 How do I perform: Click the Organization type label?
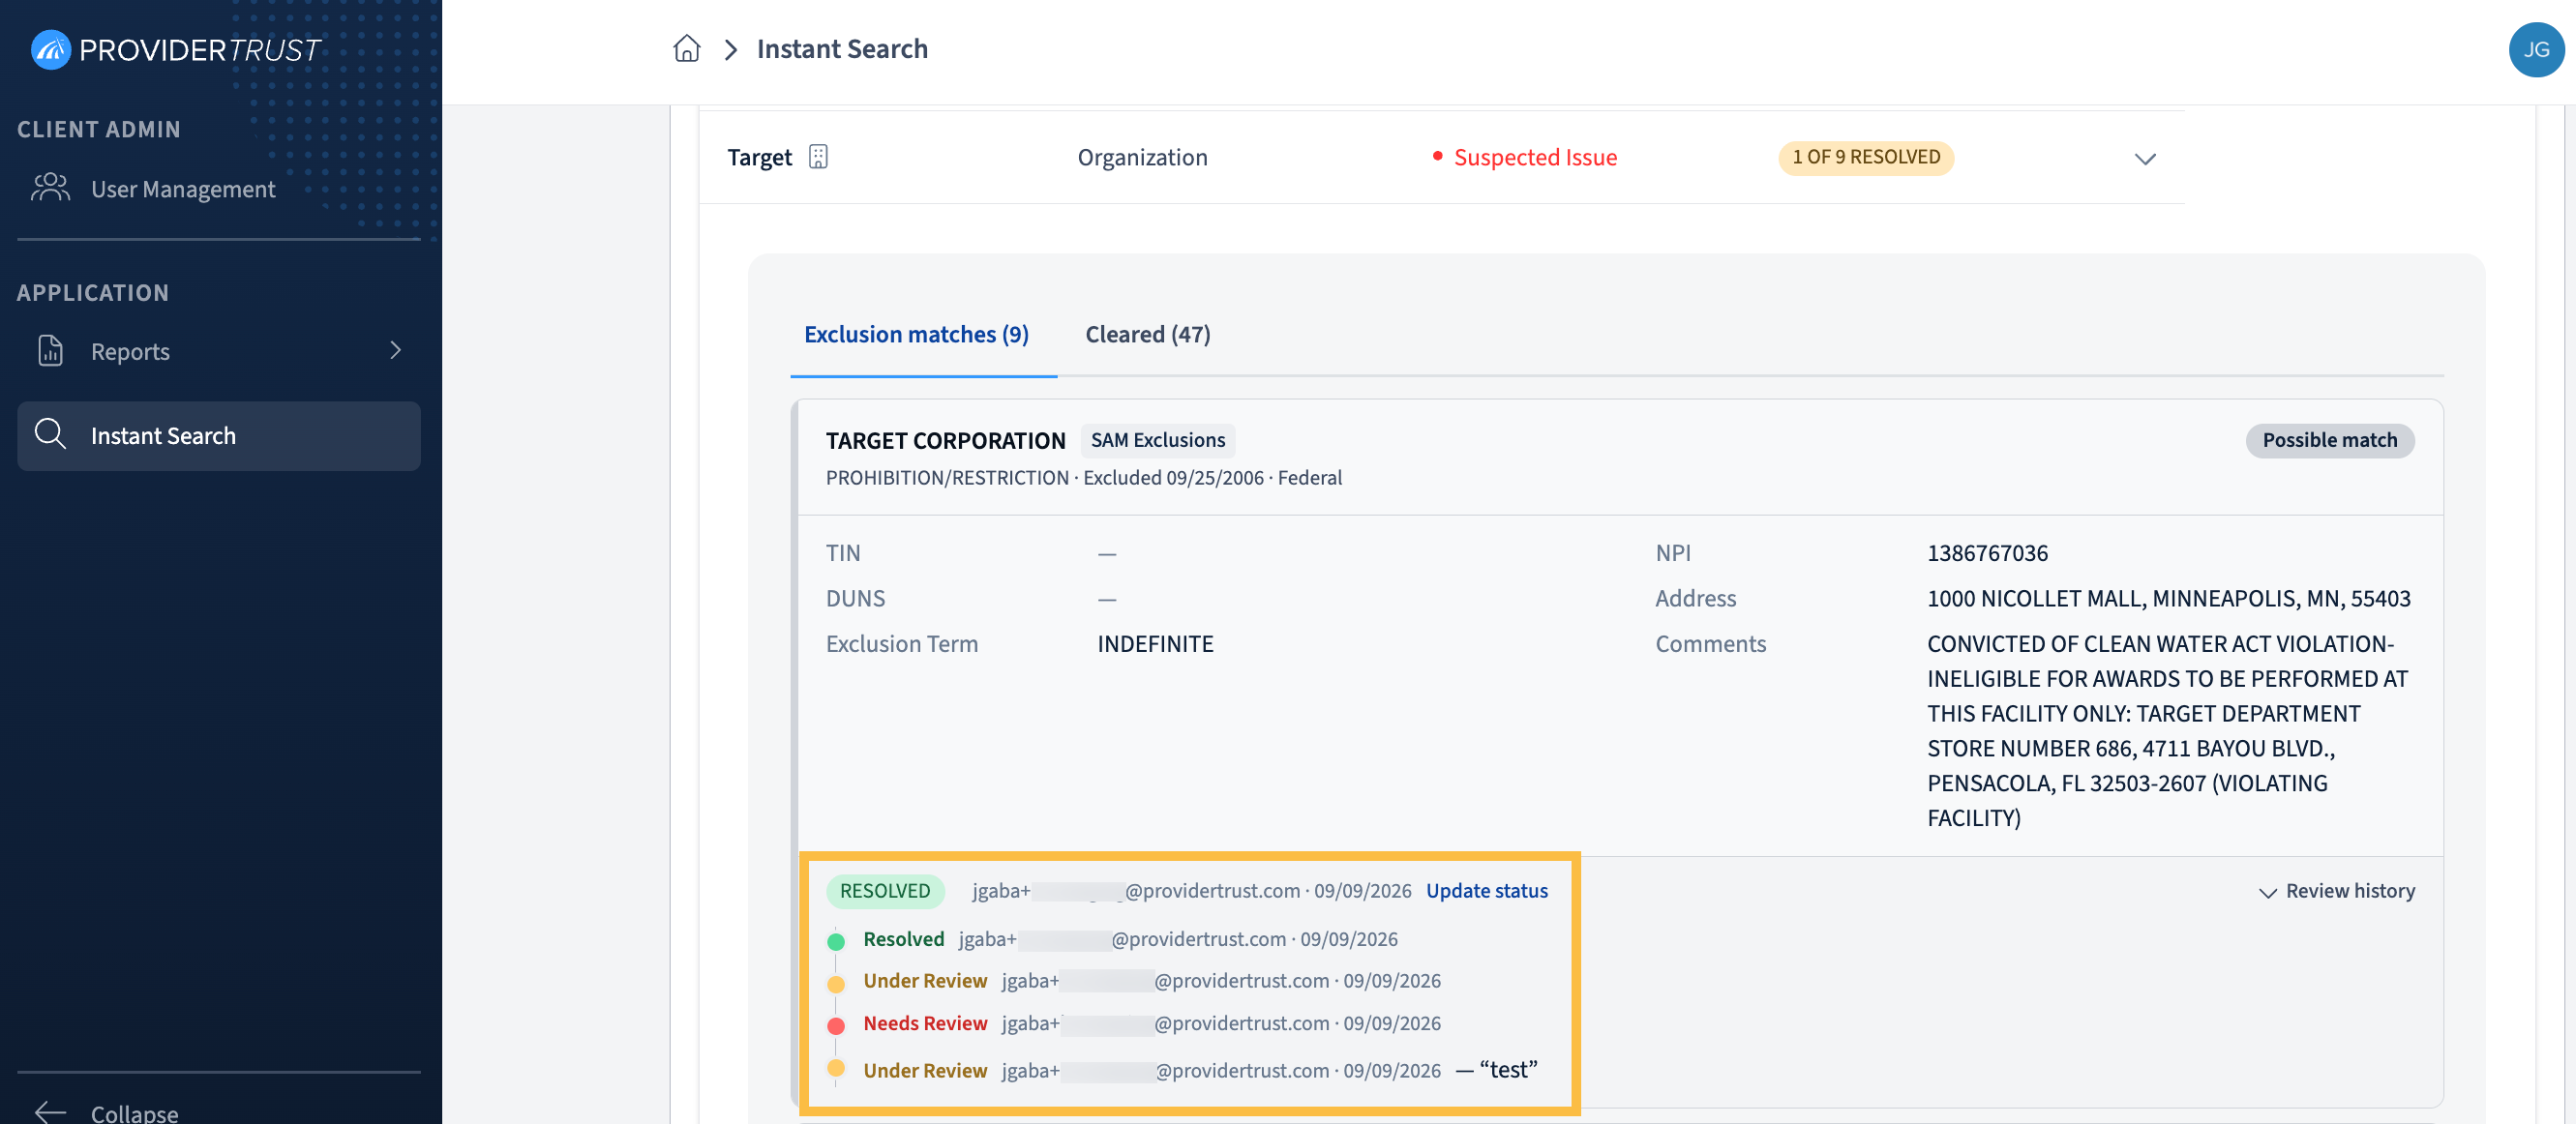click(1142, 157)
